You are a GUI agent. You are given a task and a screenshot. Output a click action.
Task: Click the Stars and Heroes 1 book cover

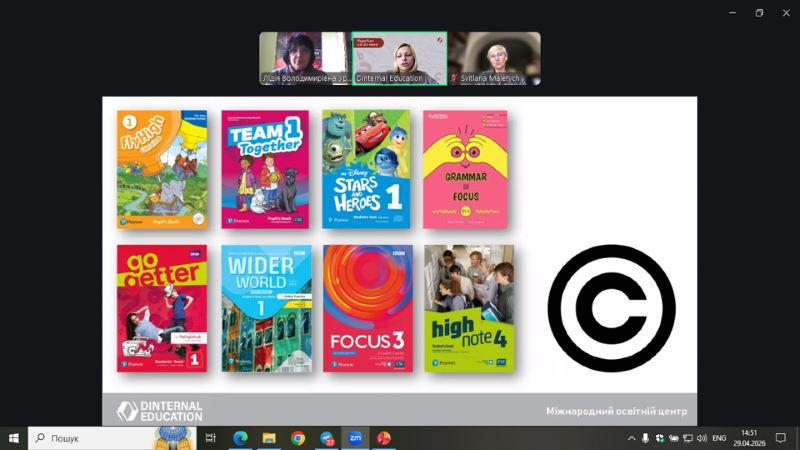tap(366, 169)
